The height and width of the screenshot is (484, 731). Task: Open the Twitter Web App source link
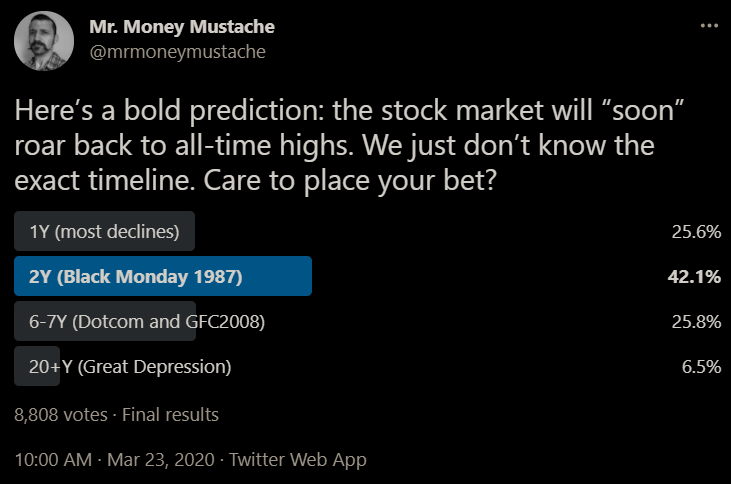click(x=298, y=460)
